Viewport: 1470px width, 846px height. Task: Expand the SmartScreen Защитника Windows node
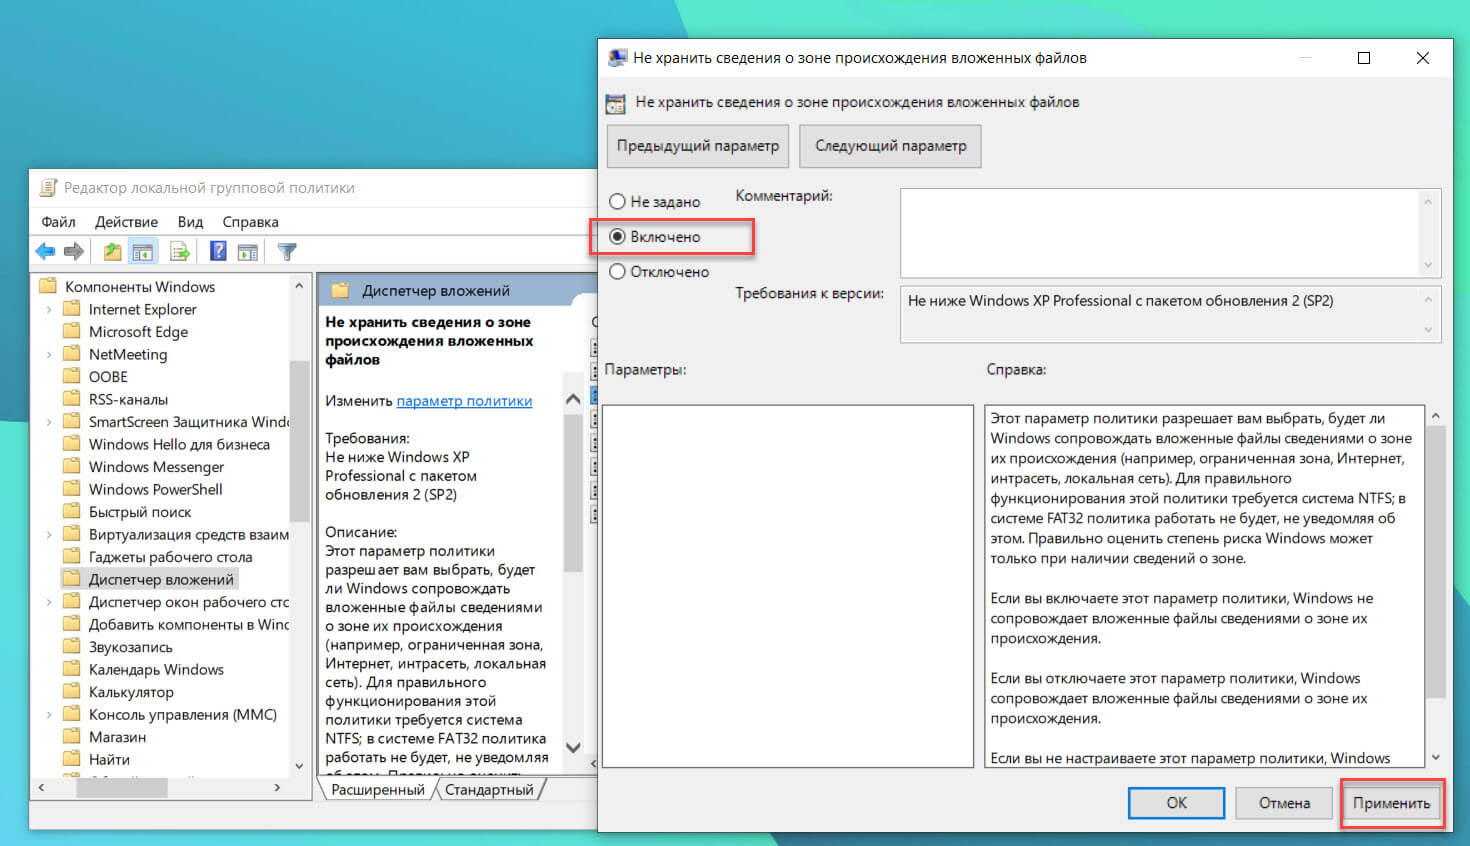[x=49, y=422]
